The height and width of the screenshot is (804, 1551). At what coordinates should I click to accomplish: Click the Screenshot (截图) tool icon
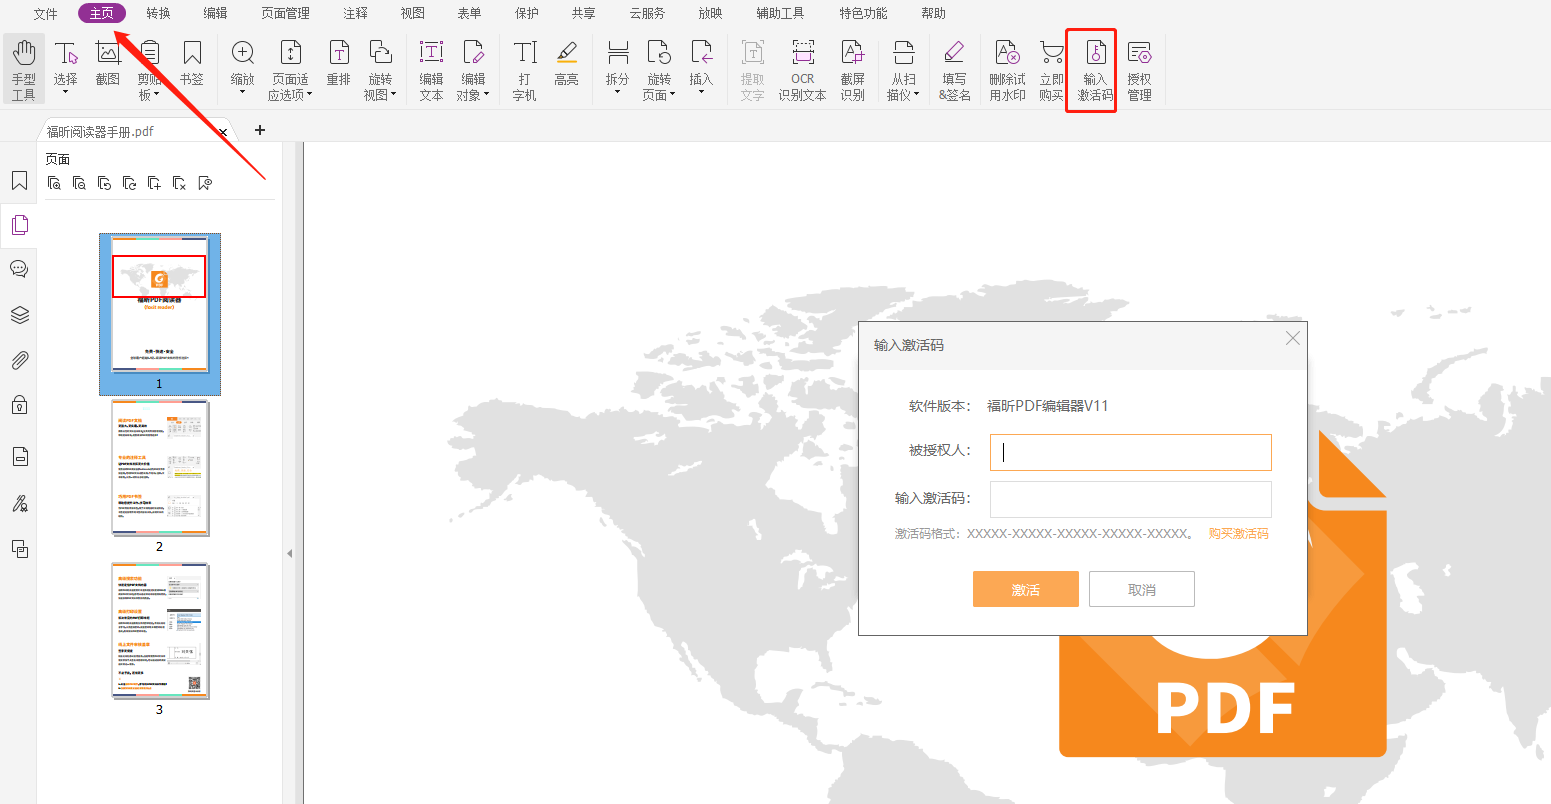point(107,62)
